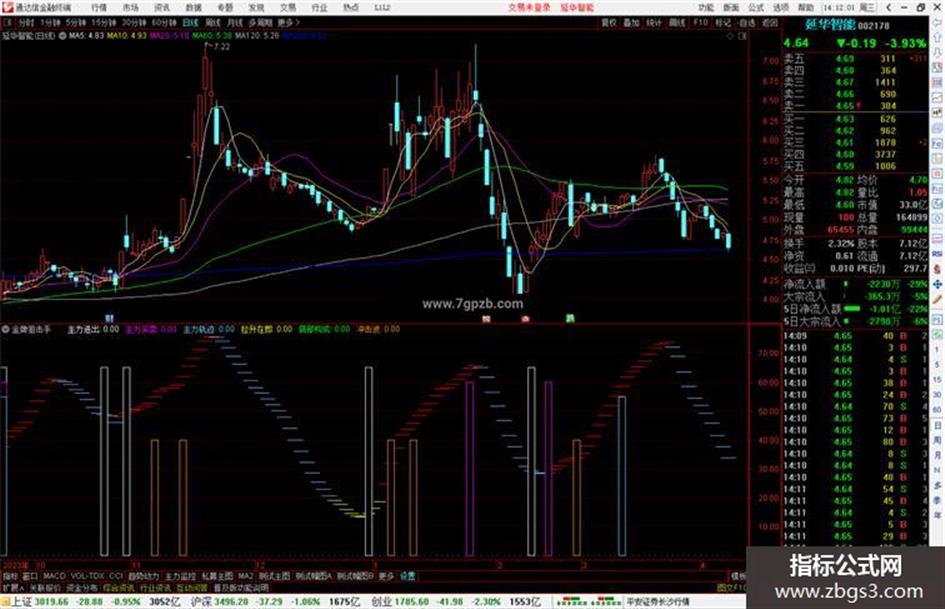The width and height of the screenshot is (945, 609).
Task: Open the 多周期 multi-period view
Action: pyautogui.click(x=260, y=22)
